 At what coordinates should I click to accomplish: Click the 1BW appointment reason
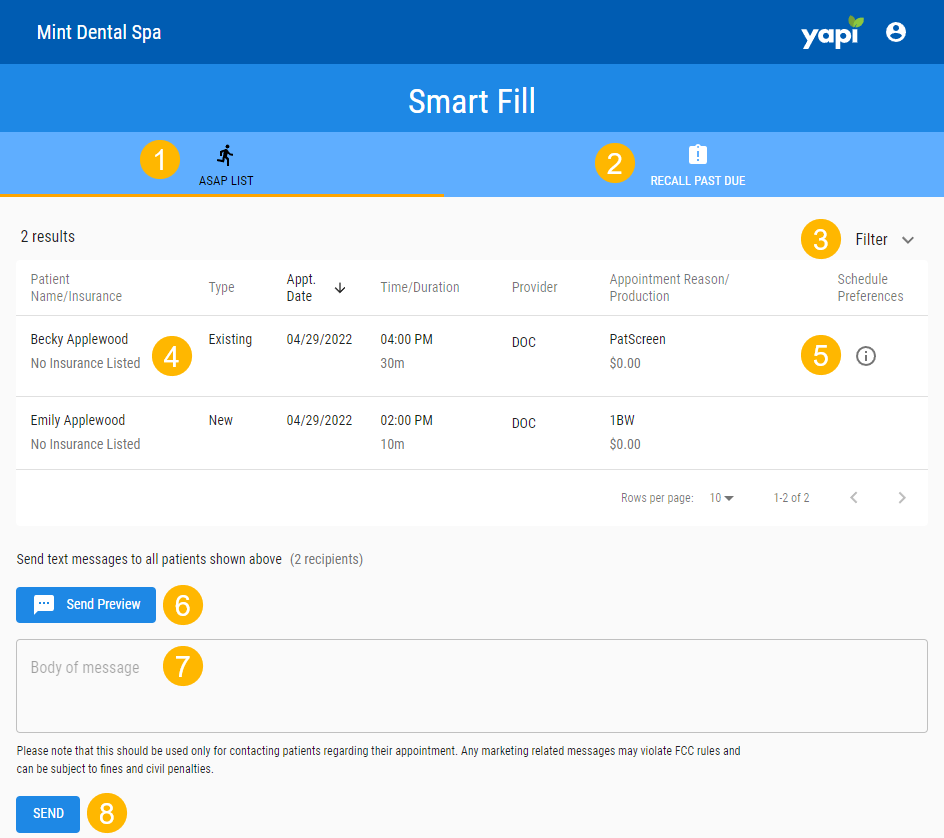[622, 420]
